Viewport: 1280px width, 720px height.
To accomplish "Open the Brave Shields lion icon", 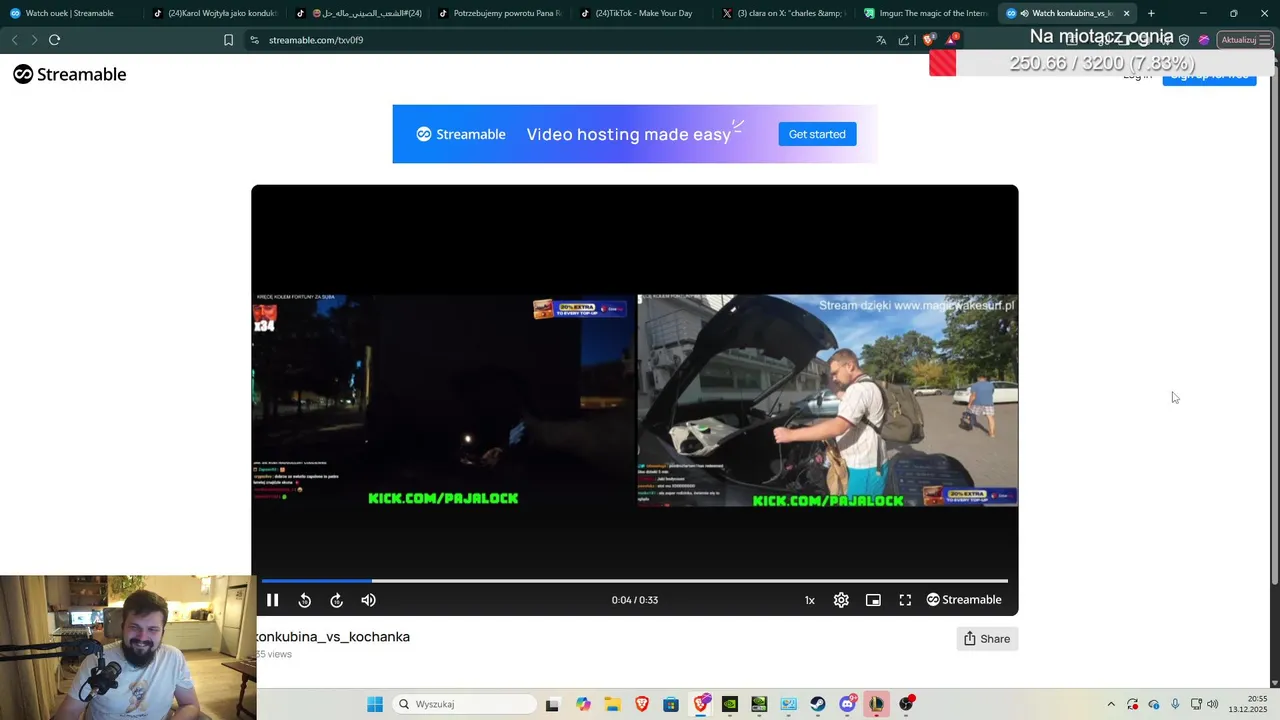I will [x=928, y=40].
